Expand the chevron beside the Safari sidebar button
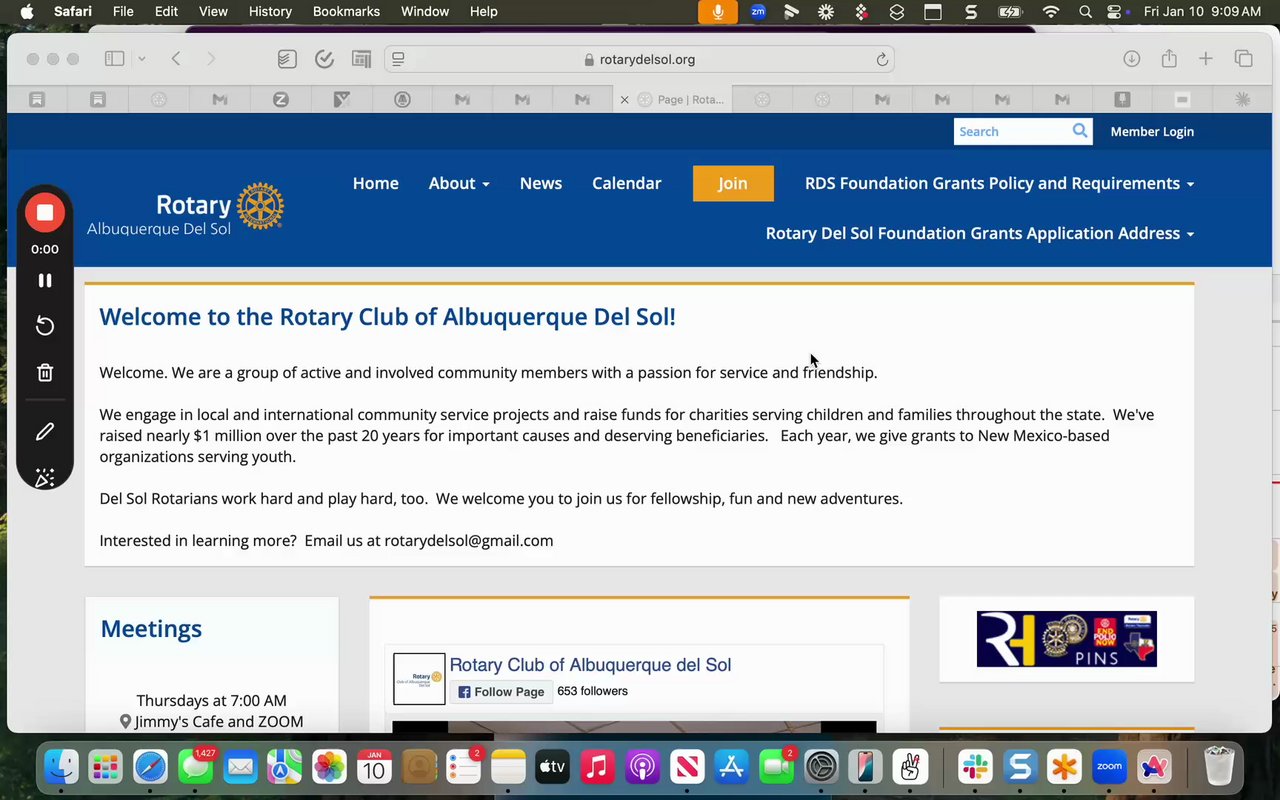 tap(142, 59)
